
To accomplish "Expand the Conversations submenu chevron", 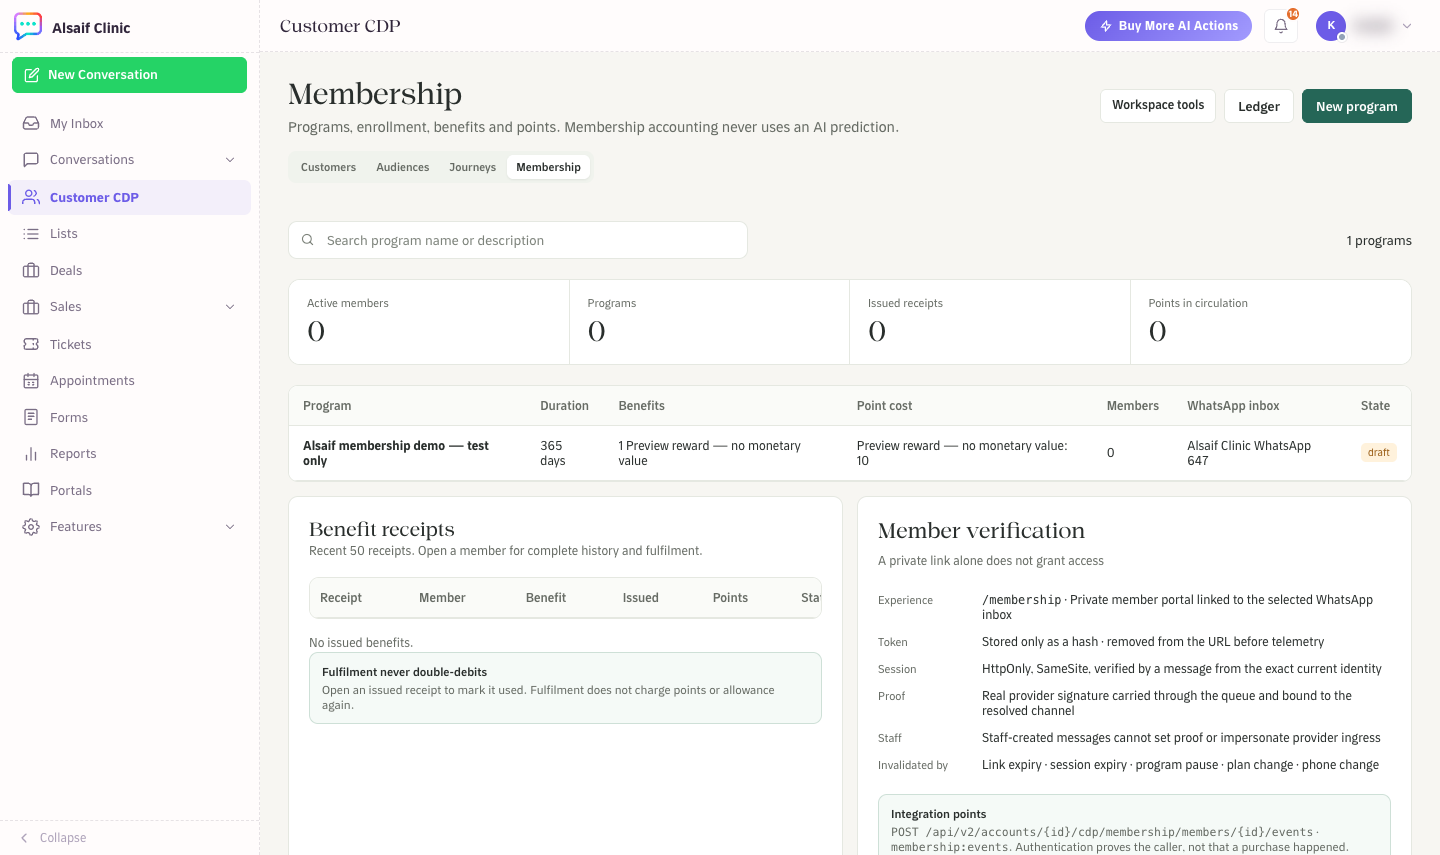I will pyautogui.click(x=230, y=159).
